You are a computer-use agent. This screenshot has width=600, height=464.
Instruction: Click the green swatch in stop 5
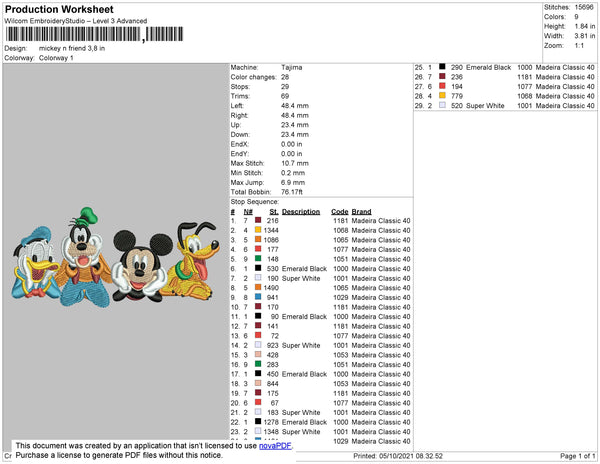tap(258, 259)
